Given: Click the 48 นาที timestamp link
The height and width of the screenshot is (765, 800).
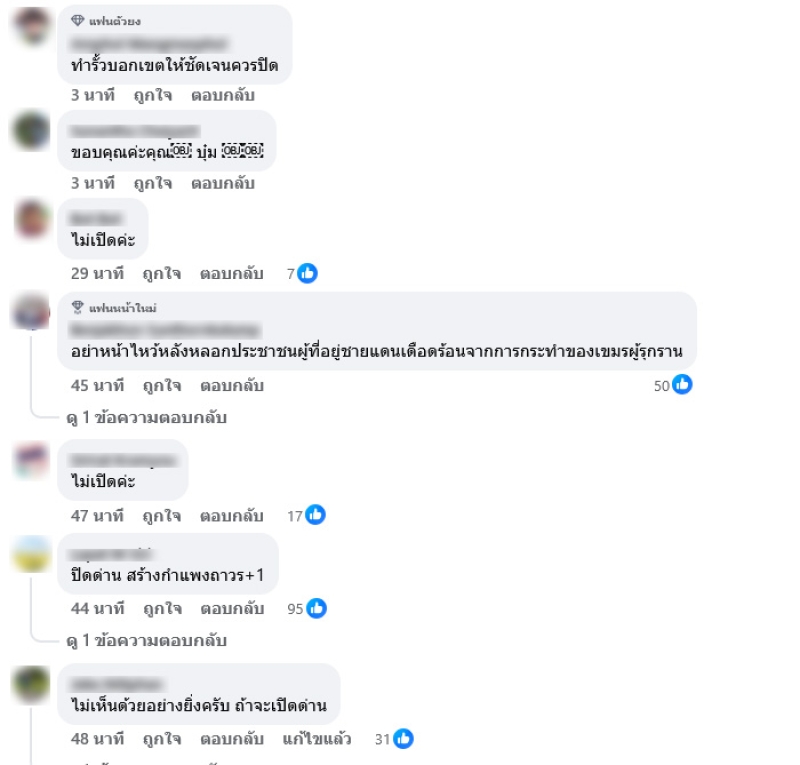Looking at the screenshot, I should [97, 739].
